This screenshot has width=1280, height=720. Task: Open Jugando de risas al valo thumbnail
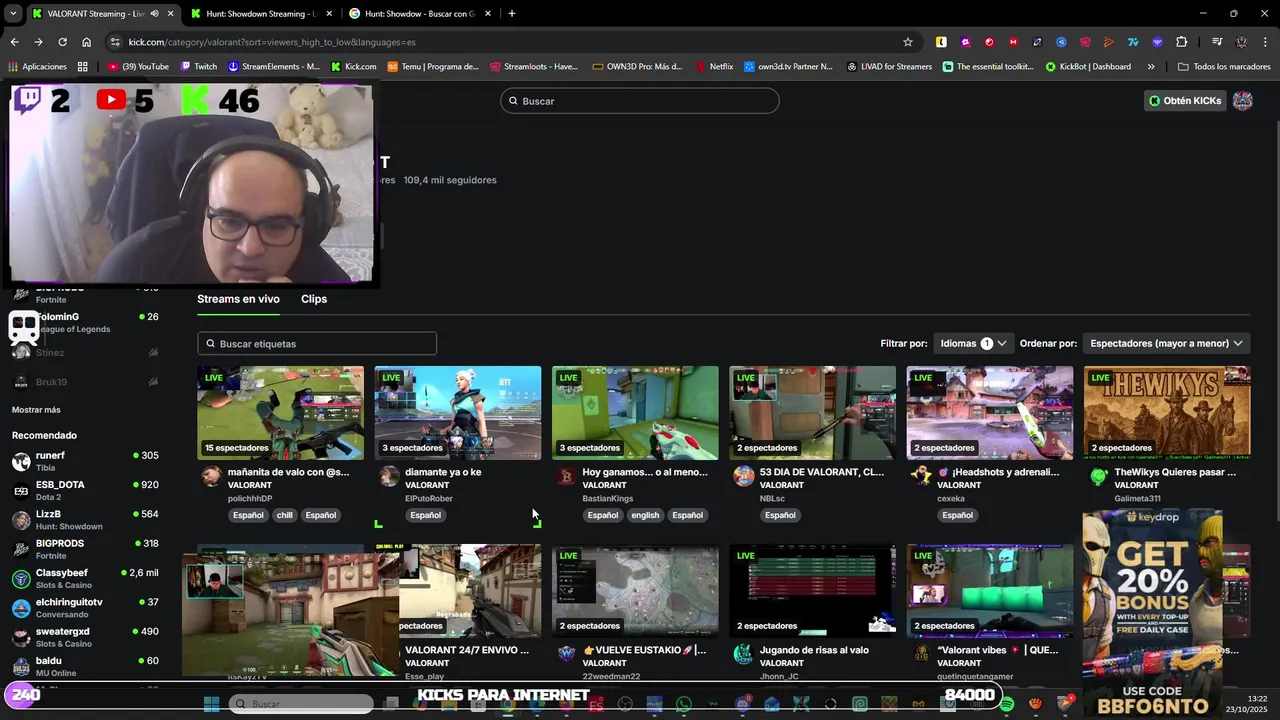812,591
